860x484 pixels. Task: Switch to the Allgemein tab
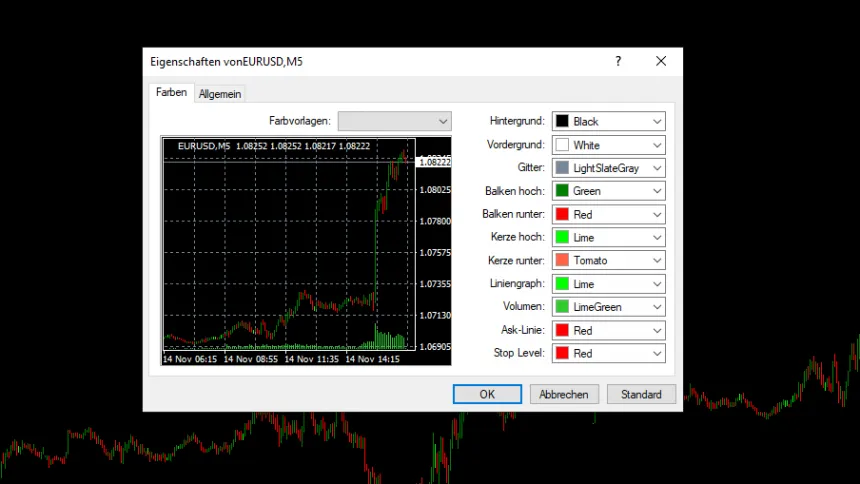pos(220,94)
